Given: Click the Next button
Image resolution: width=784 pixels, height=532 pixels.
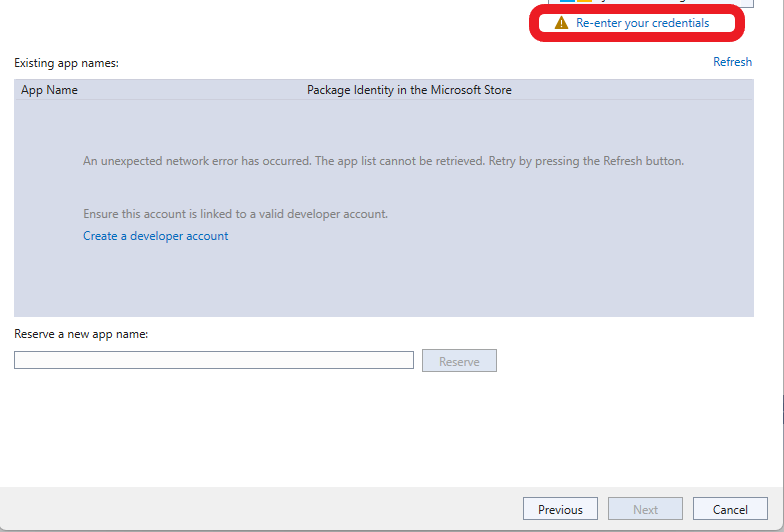Looking at the screenshot, I should [x=645, y=509].
